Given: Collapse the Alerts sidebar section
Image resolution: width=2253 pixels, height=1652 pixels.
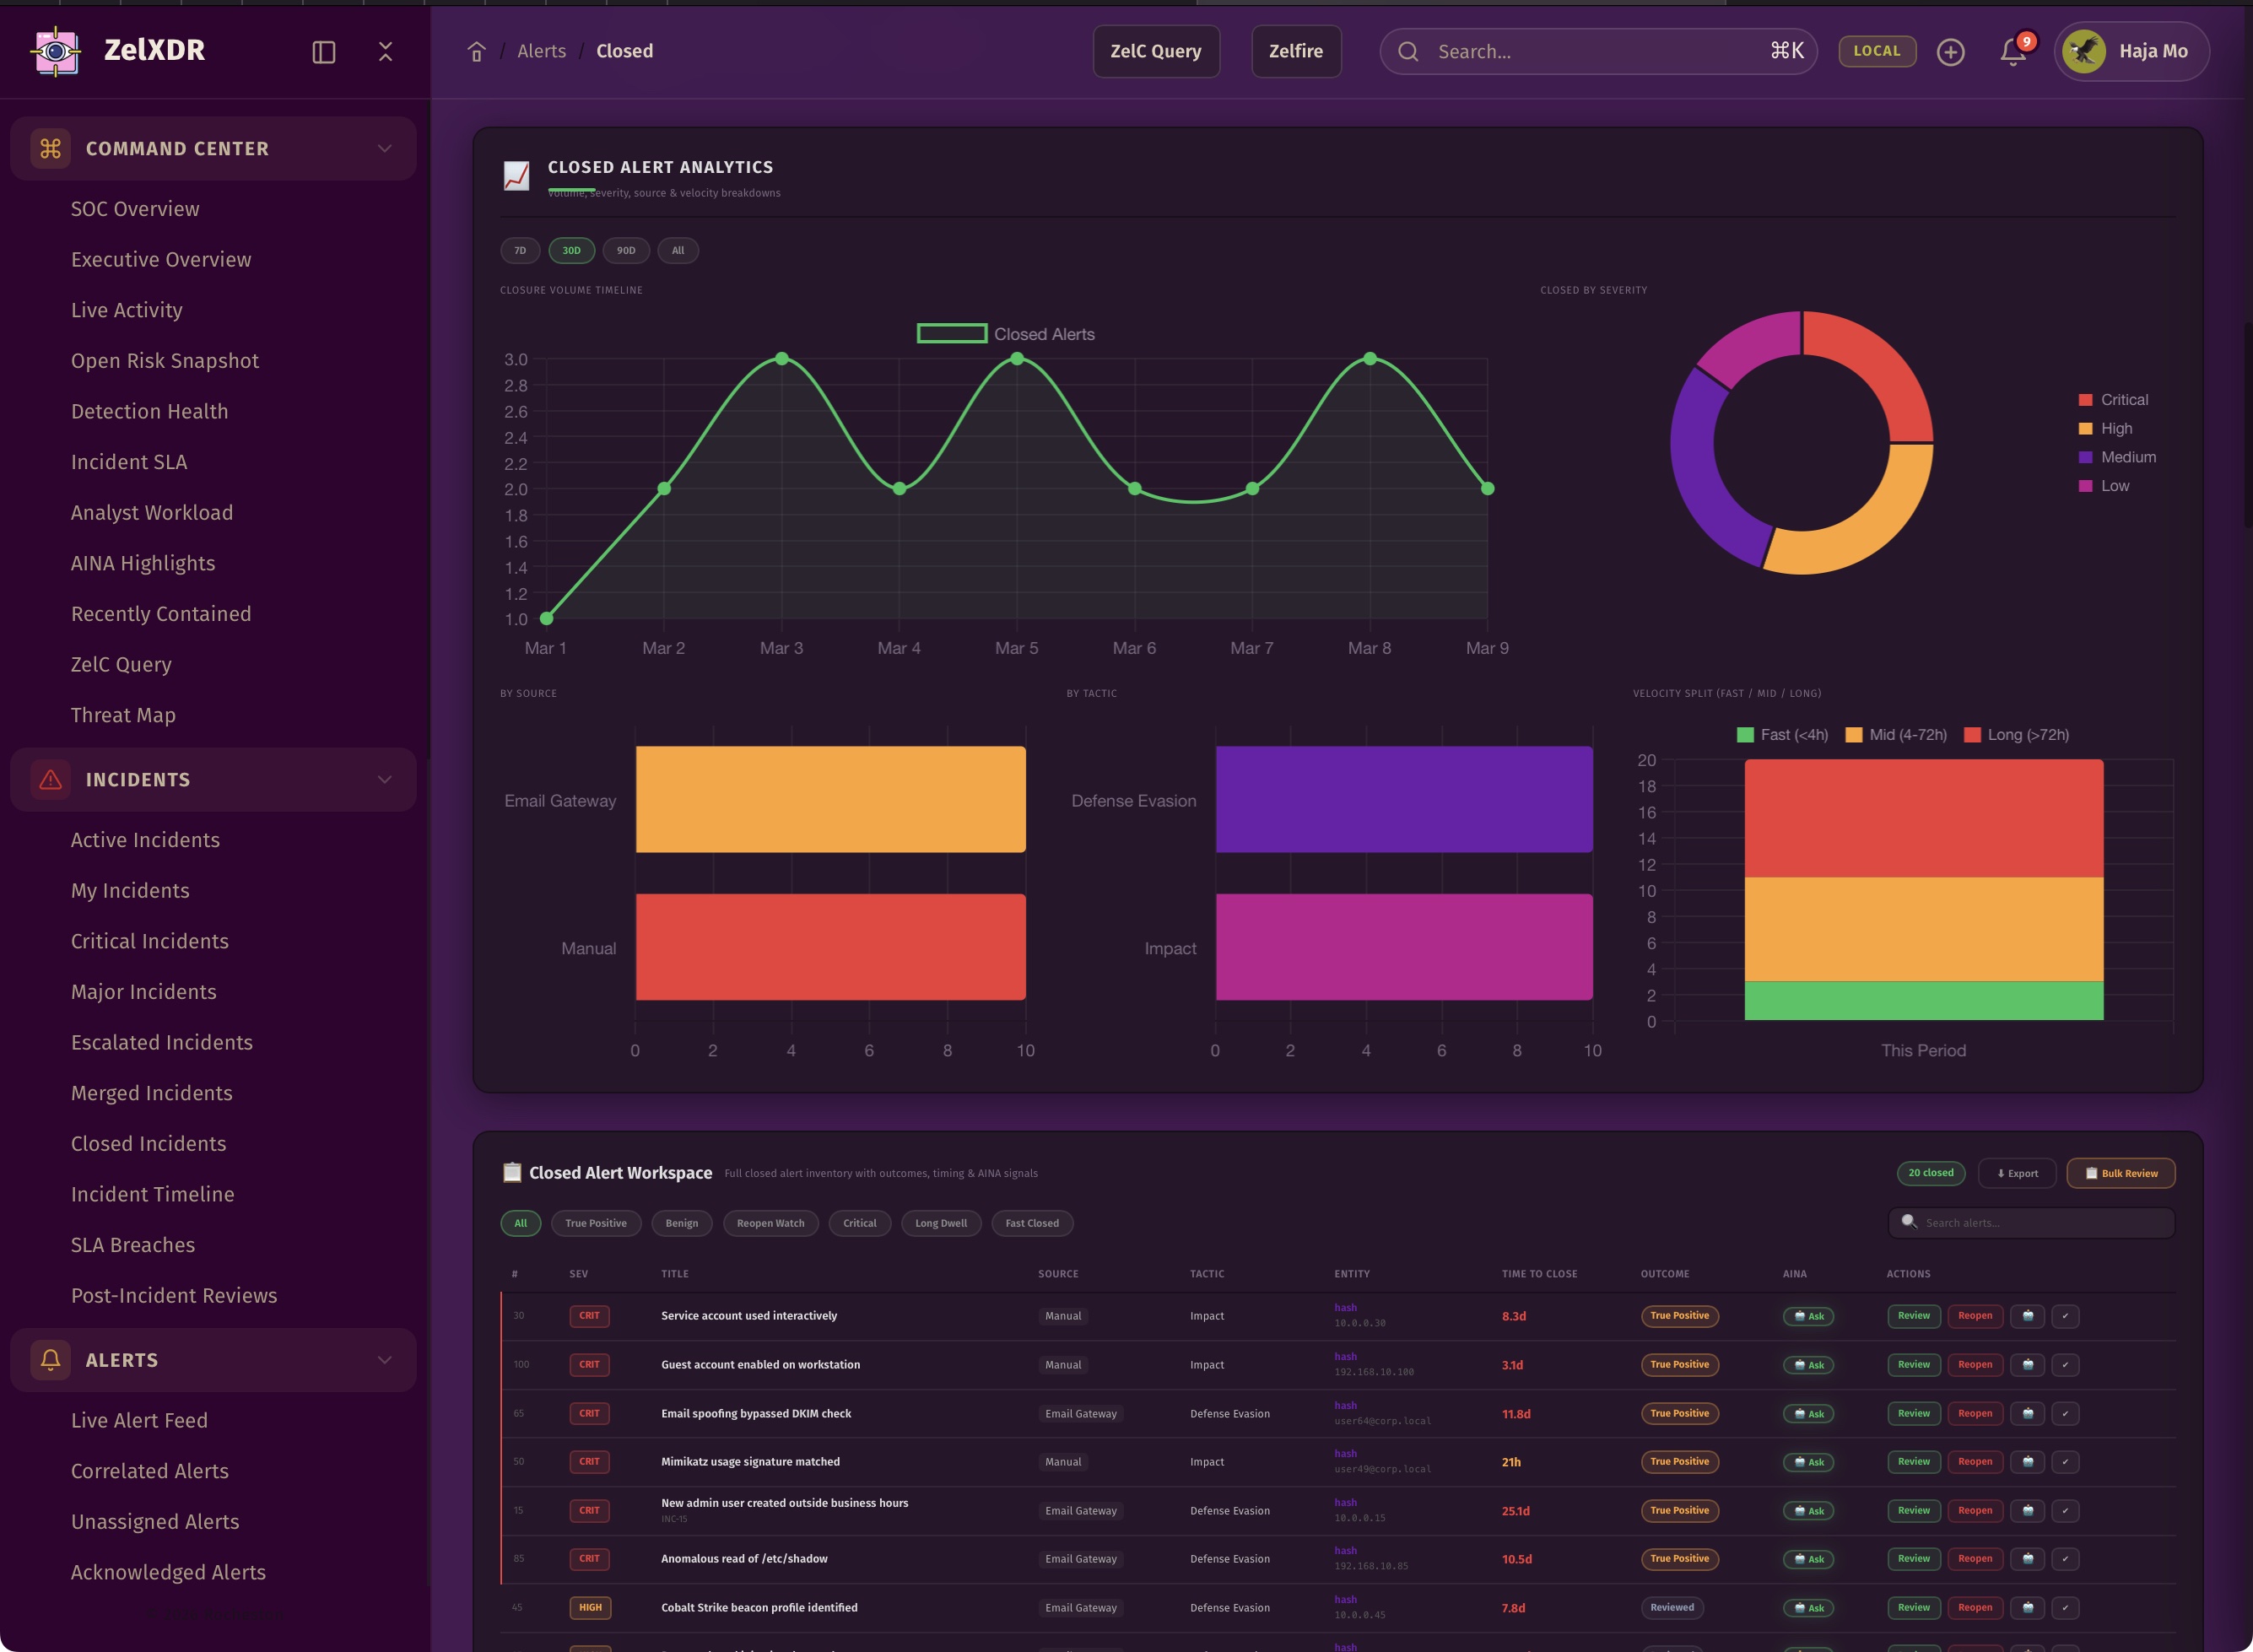Looking at the screenshot, I should (384, 1360).
